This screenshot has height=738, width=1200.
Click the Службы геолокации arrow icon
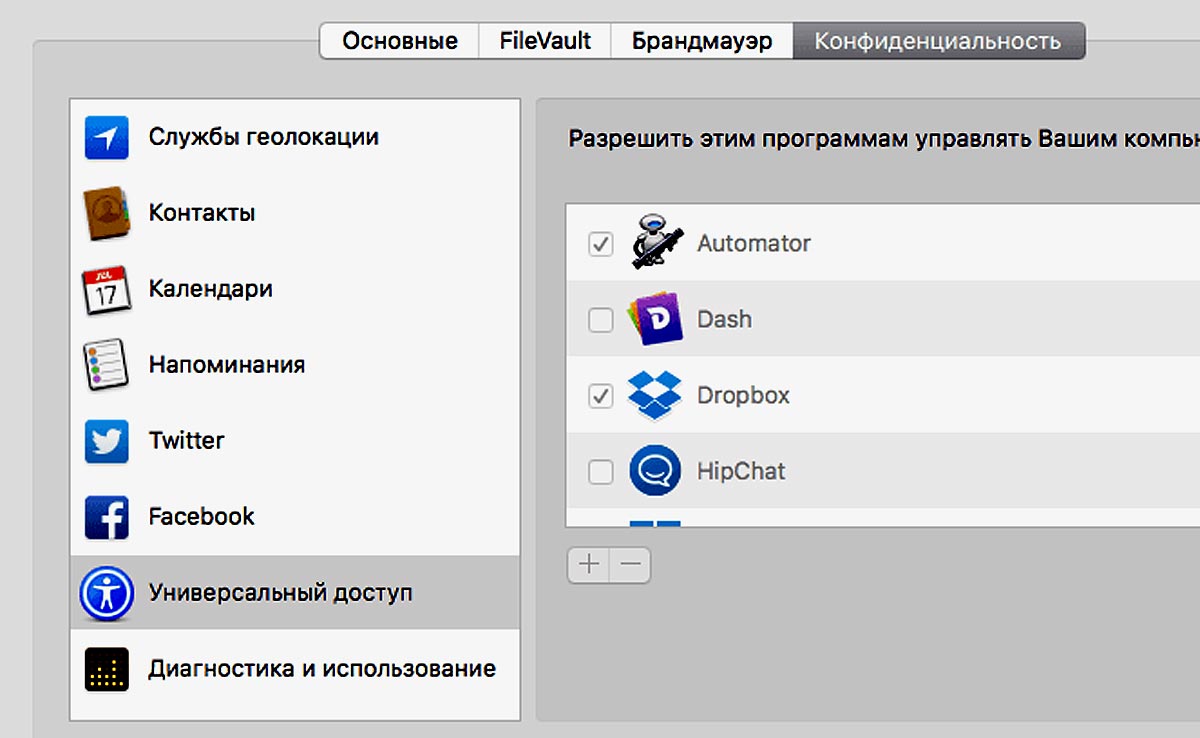click(x=106, y=137)
